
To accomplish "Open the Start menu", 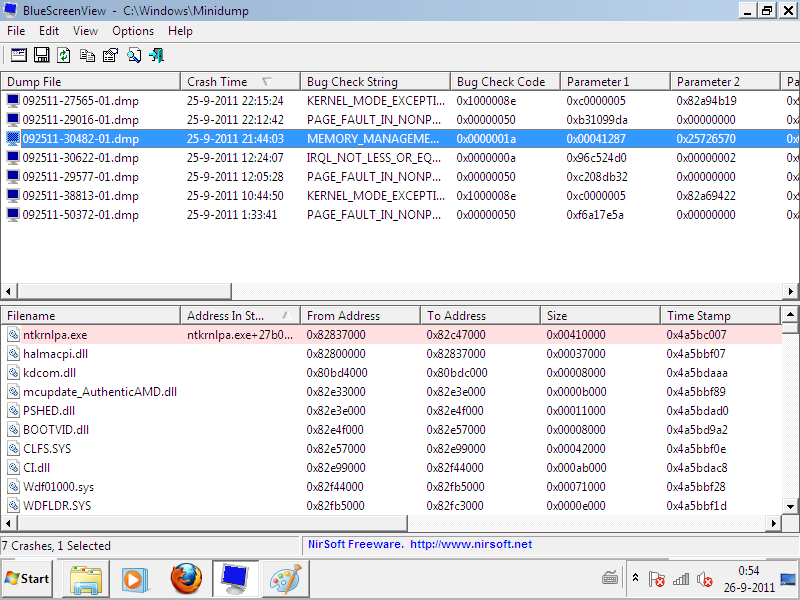I will (27, 579).
